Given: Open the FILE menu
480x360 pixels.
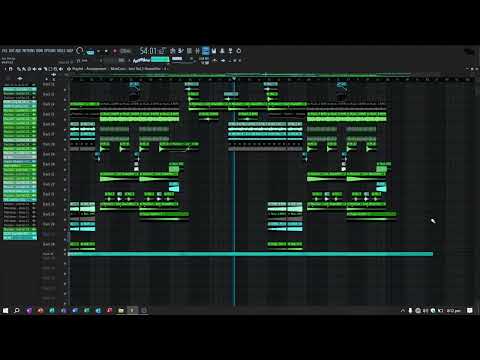Looking at the screenshot, I should pos(4,51).
